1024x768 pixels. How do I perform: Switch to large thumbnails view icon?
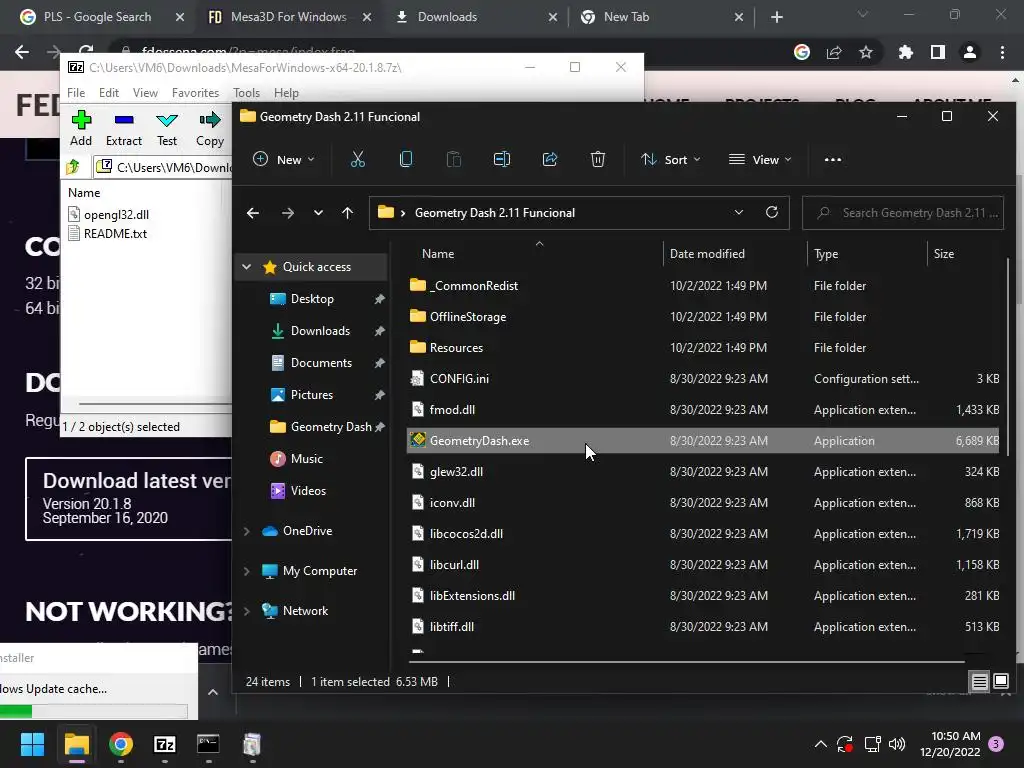click(1000, 681)
